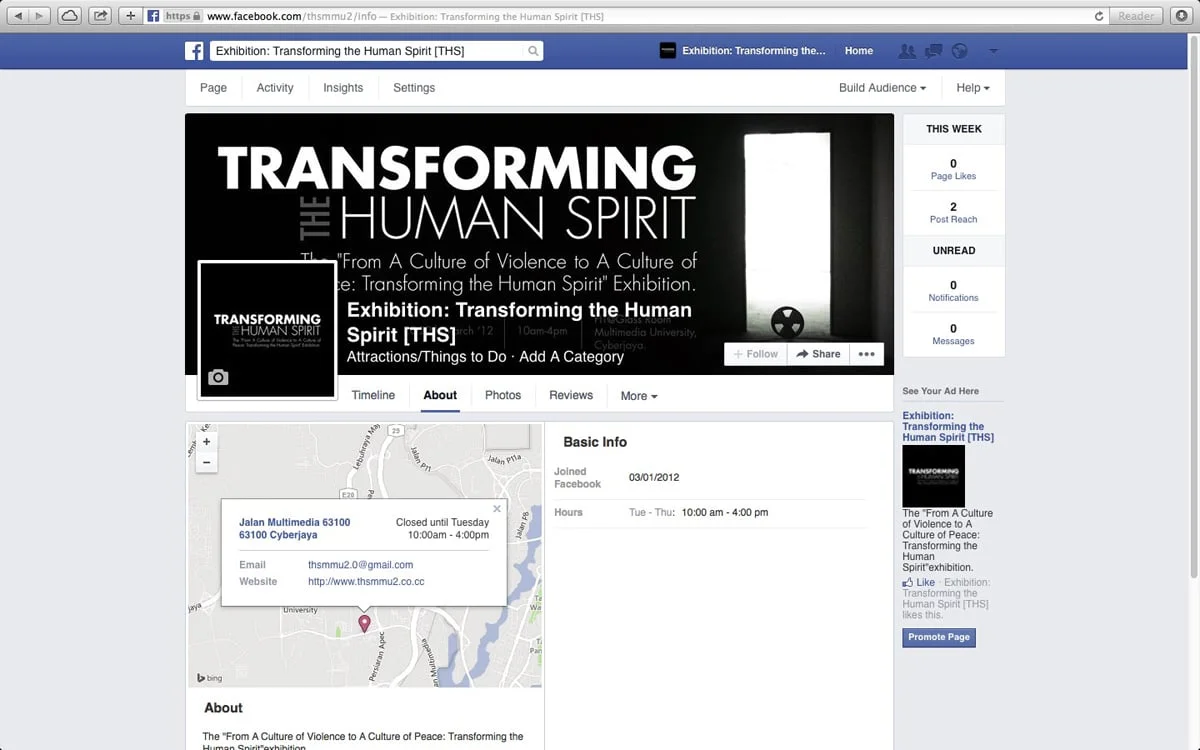Click the thsmmu2.0@gmail.com email link

(360, 565)
